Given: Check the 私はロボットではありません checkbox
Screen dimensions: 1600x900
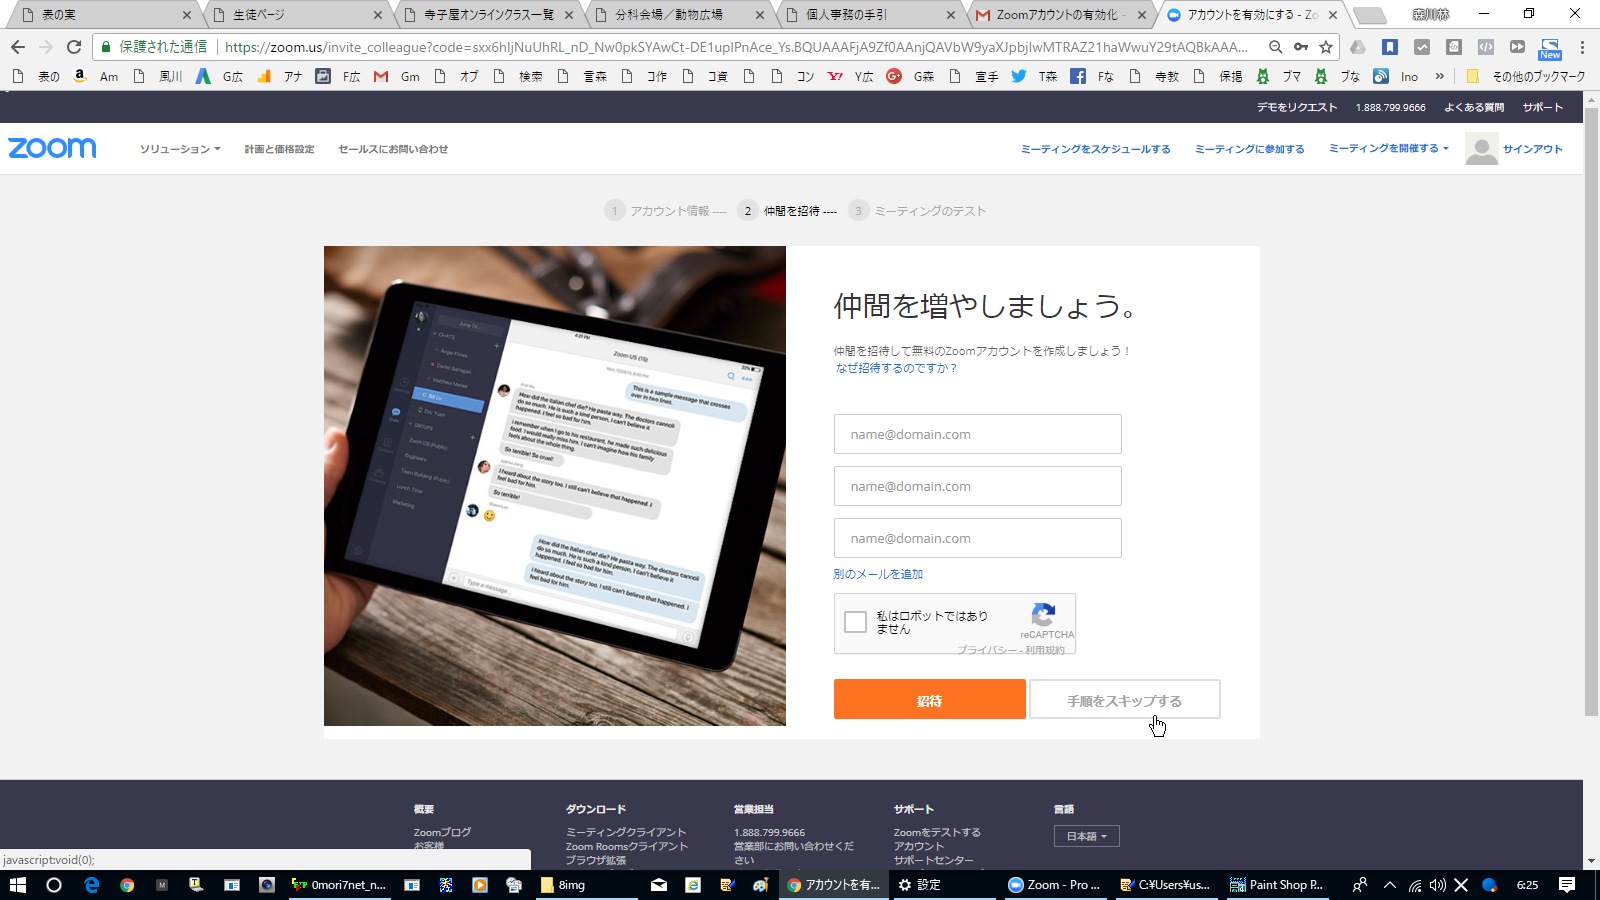Looking at the screenshot, I should (855, 622).
